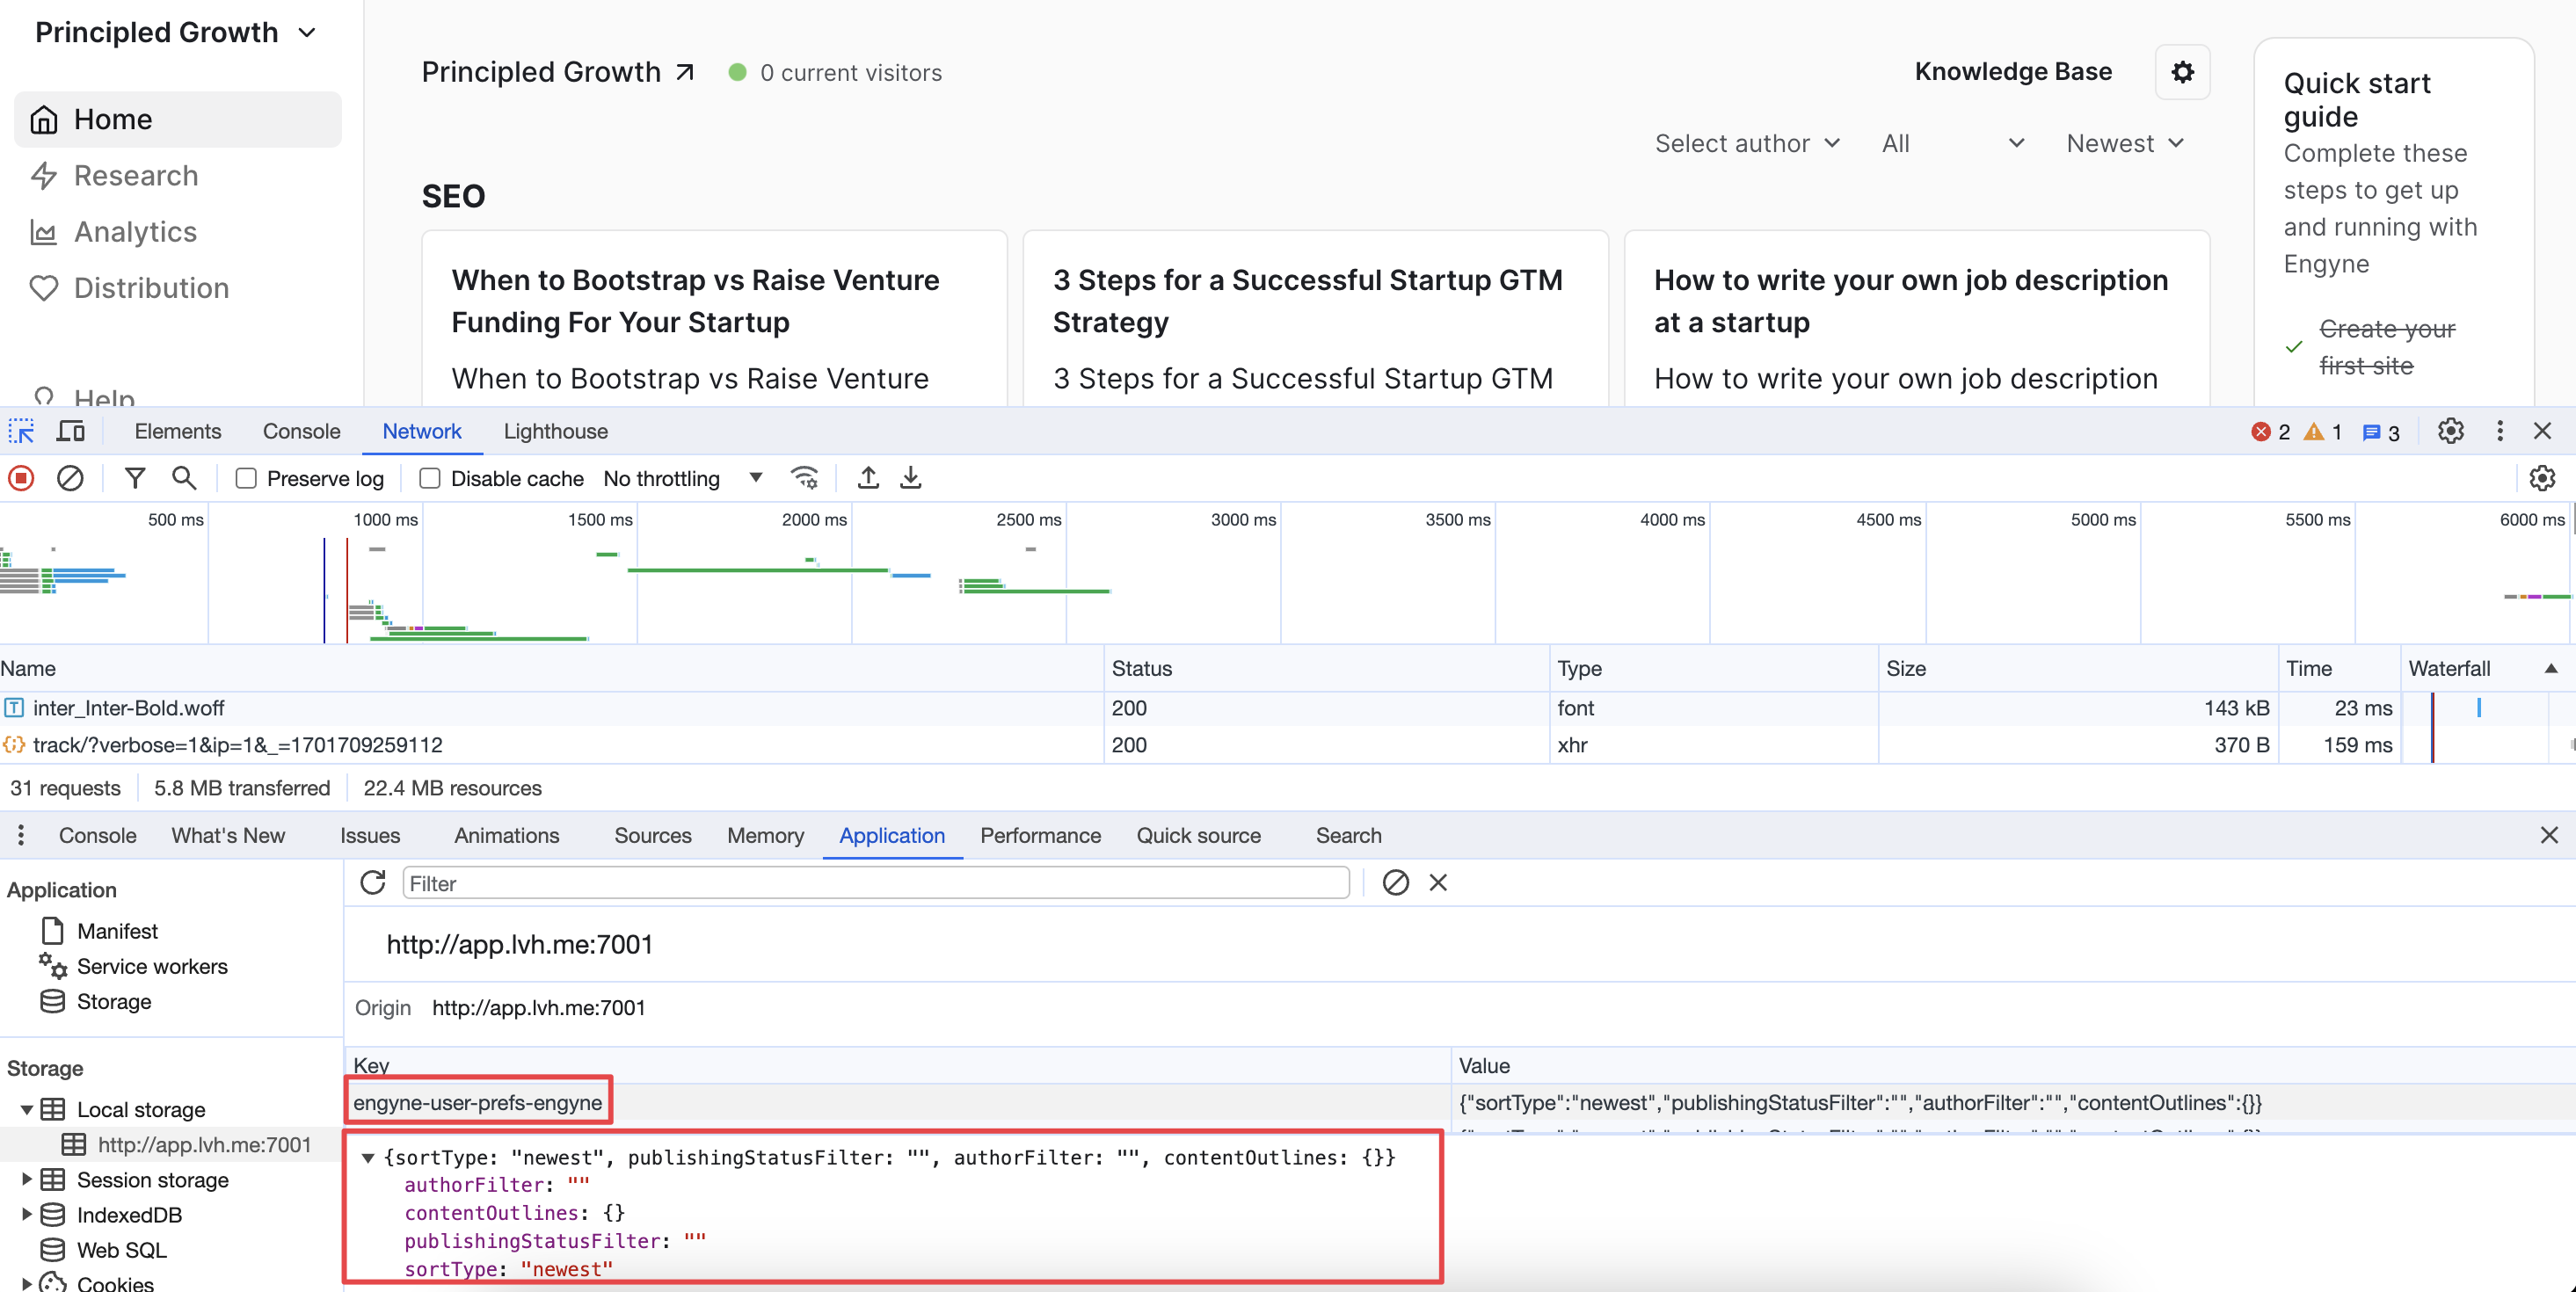Open the Principled Growth workspace switcher
Screen dimensions: 2576x1292
tap(176, 32)
